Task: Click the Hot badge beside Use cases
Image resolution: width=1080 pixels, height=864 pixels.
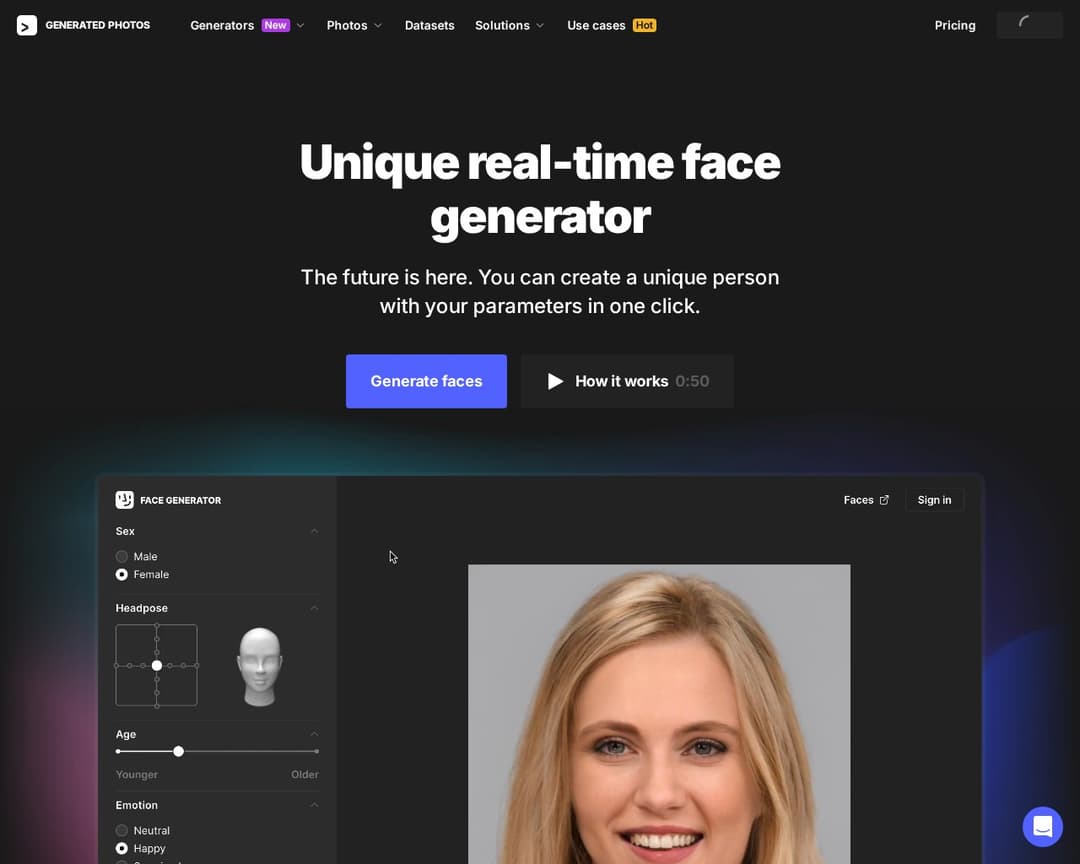Action: point(644,25)
